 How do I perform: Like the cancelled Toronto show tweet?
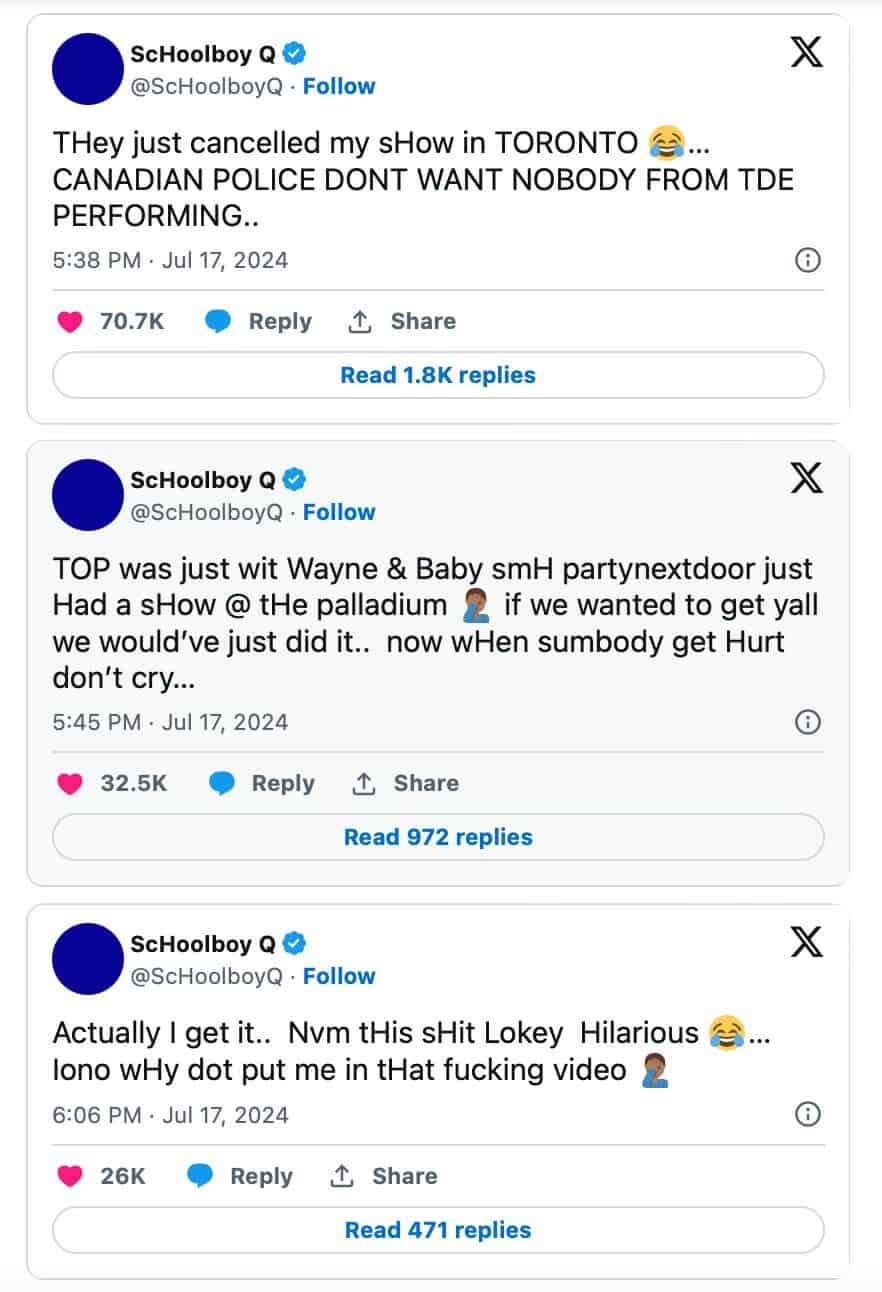(x=69, y=322)
